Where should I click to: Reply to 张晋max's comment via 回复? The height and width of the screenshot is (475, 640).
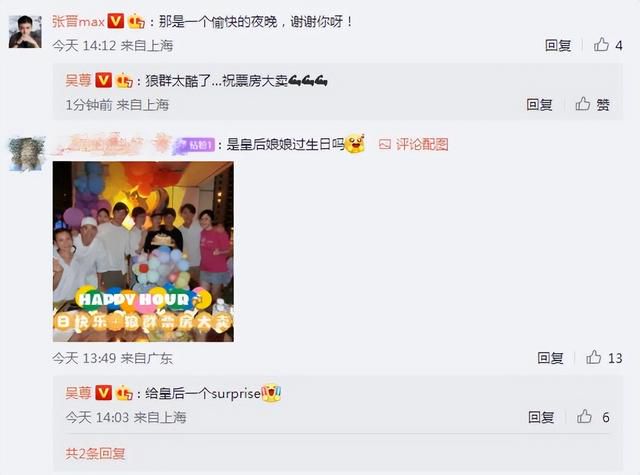[558, 45]
